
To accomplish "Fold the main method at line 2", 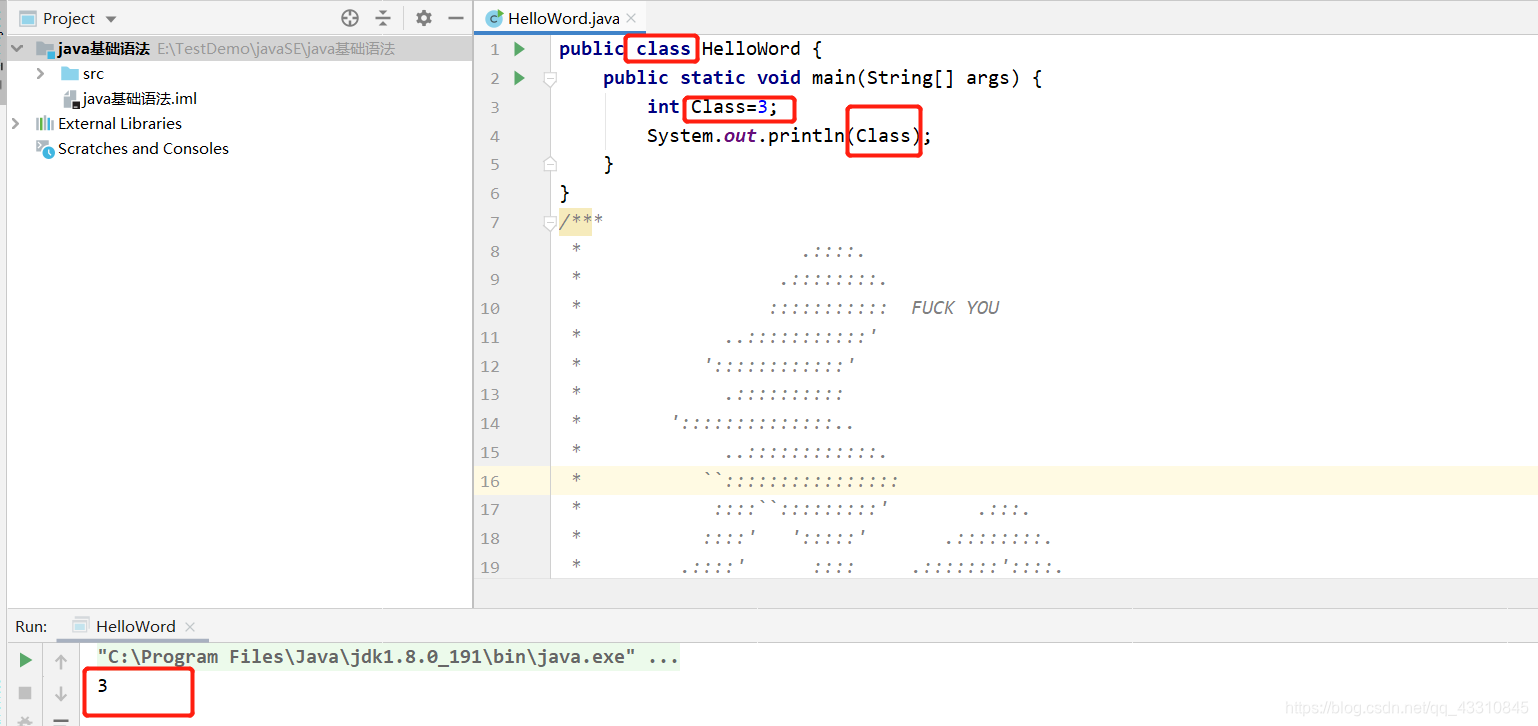I will [549, 78].
